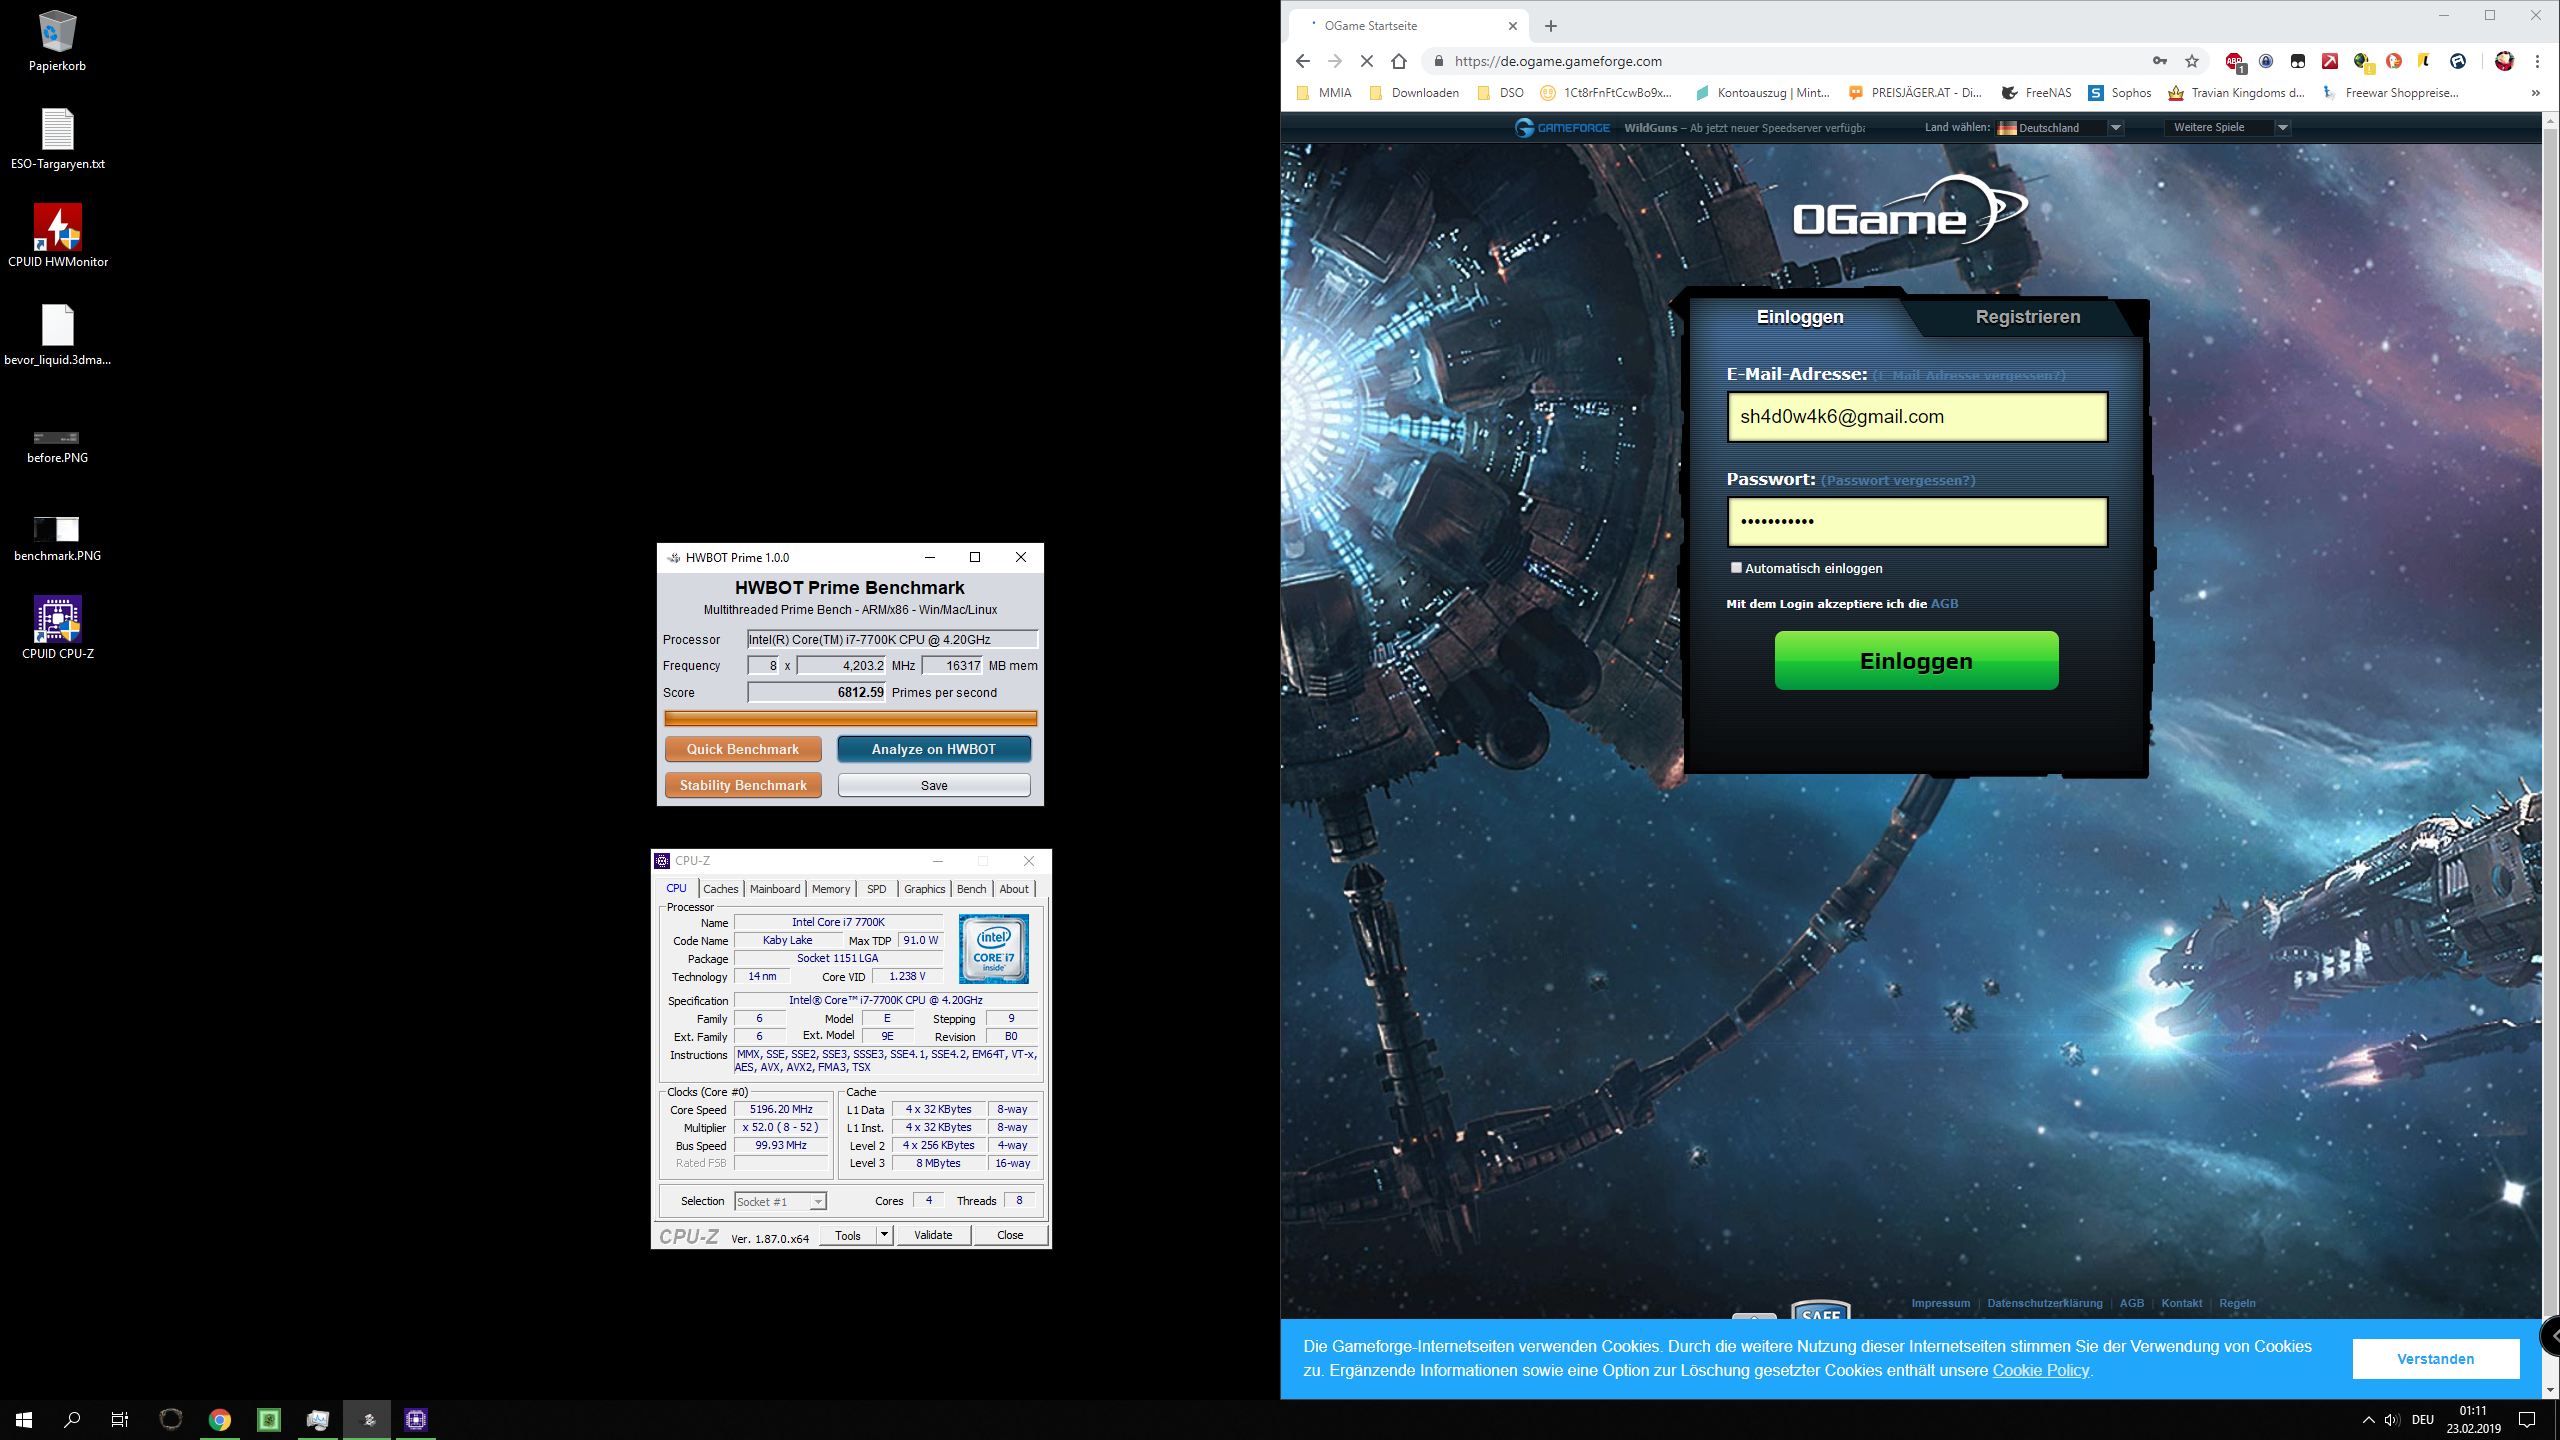
Task: Click Analyze on HWBOT button
Action: [x=933, y=749]
